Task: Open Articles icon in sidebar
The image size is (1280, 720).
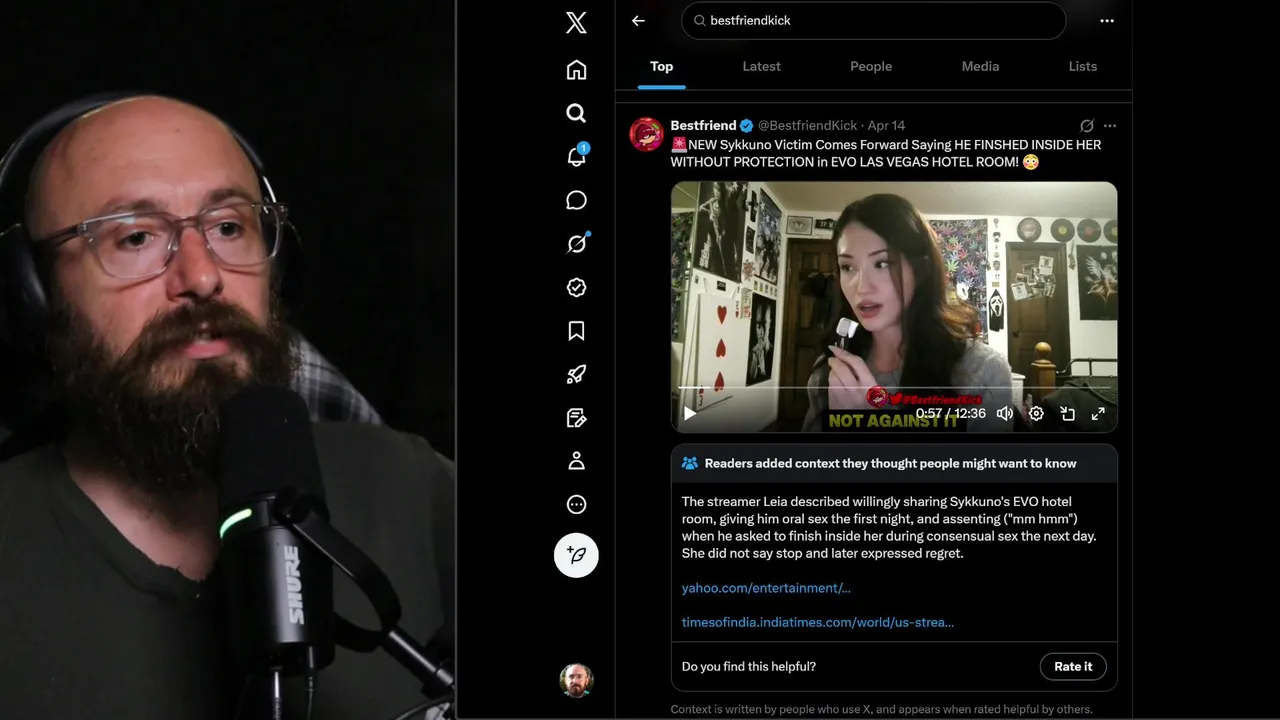Action: (576, 418)
